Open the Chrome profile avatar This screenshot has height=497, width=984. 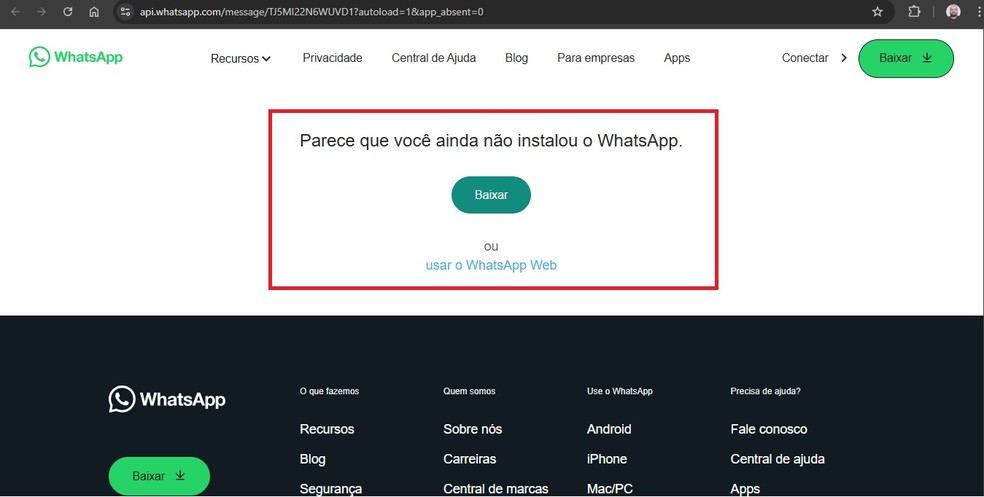[953, 12]
